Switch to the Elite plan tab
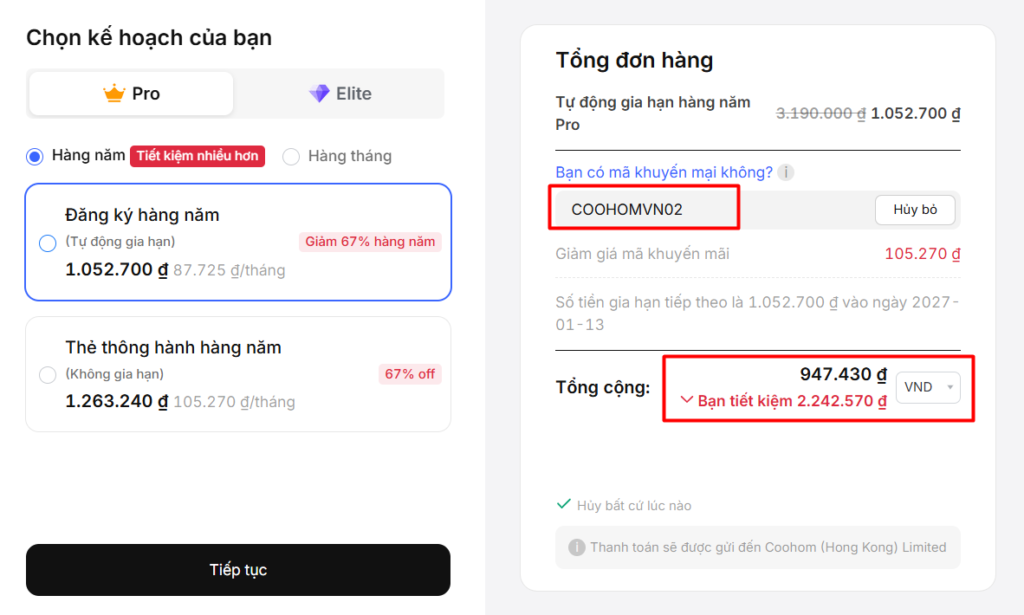 point(340,94)
